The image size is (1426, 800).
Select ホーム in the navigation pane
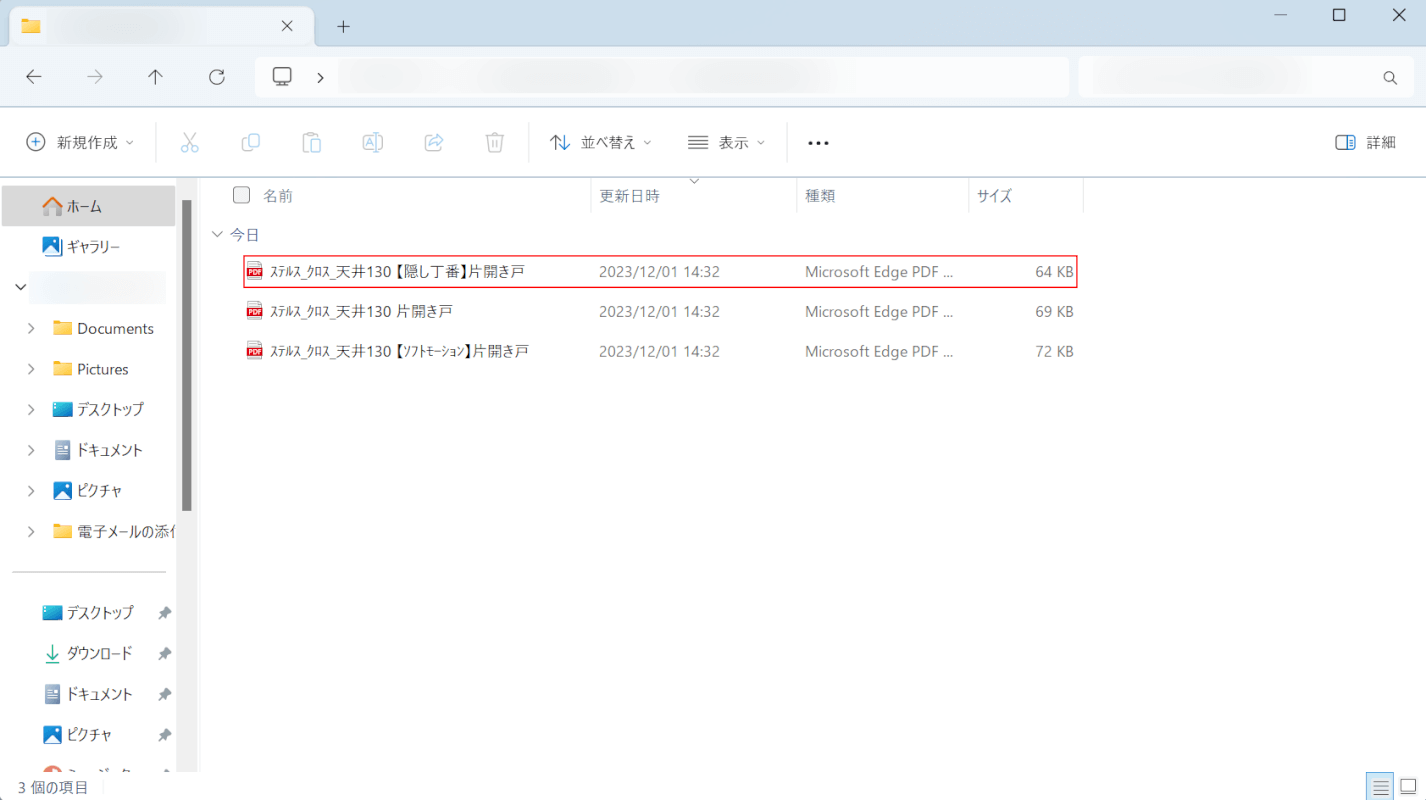click(88, 206)
